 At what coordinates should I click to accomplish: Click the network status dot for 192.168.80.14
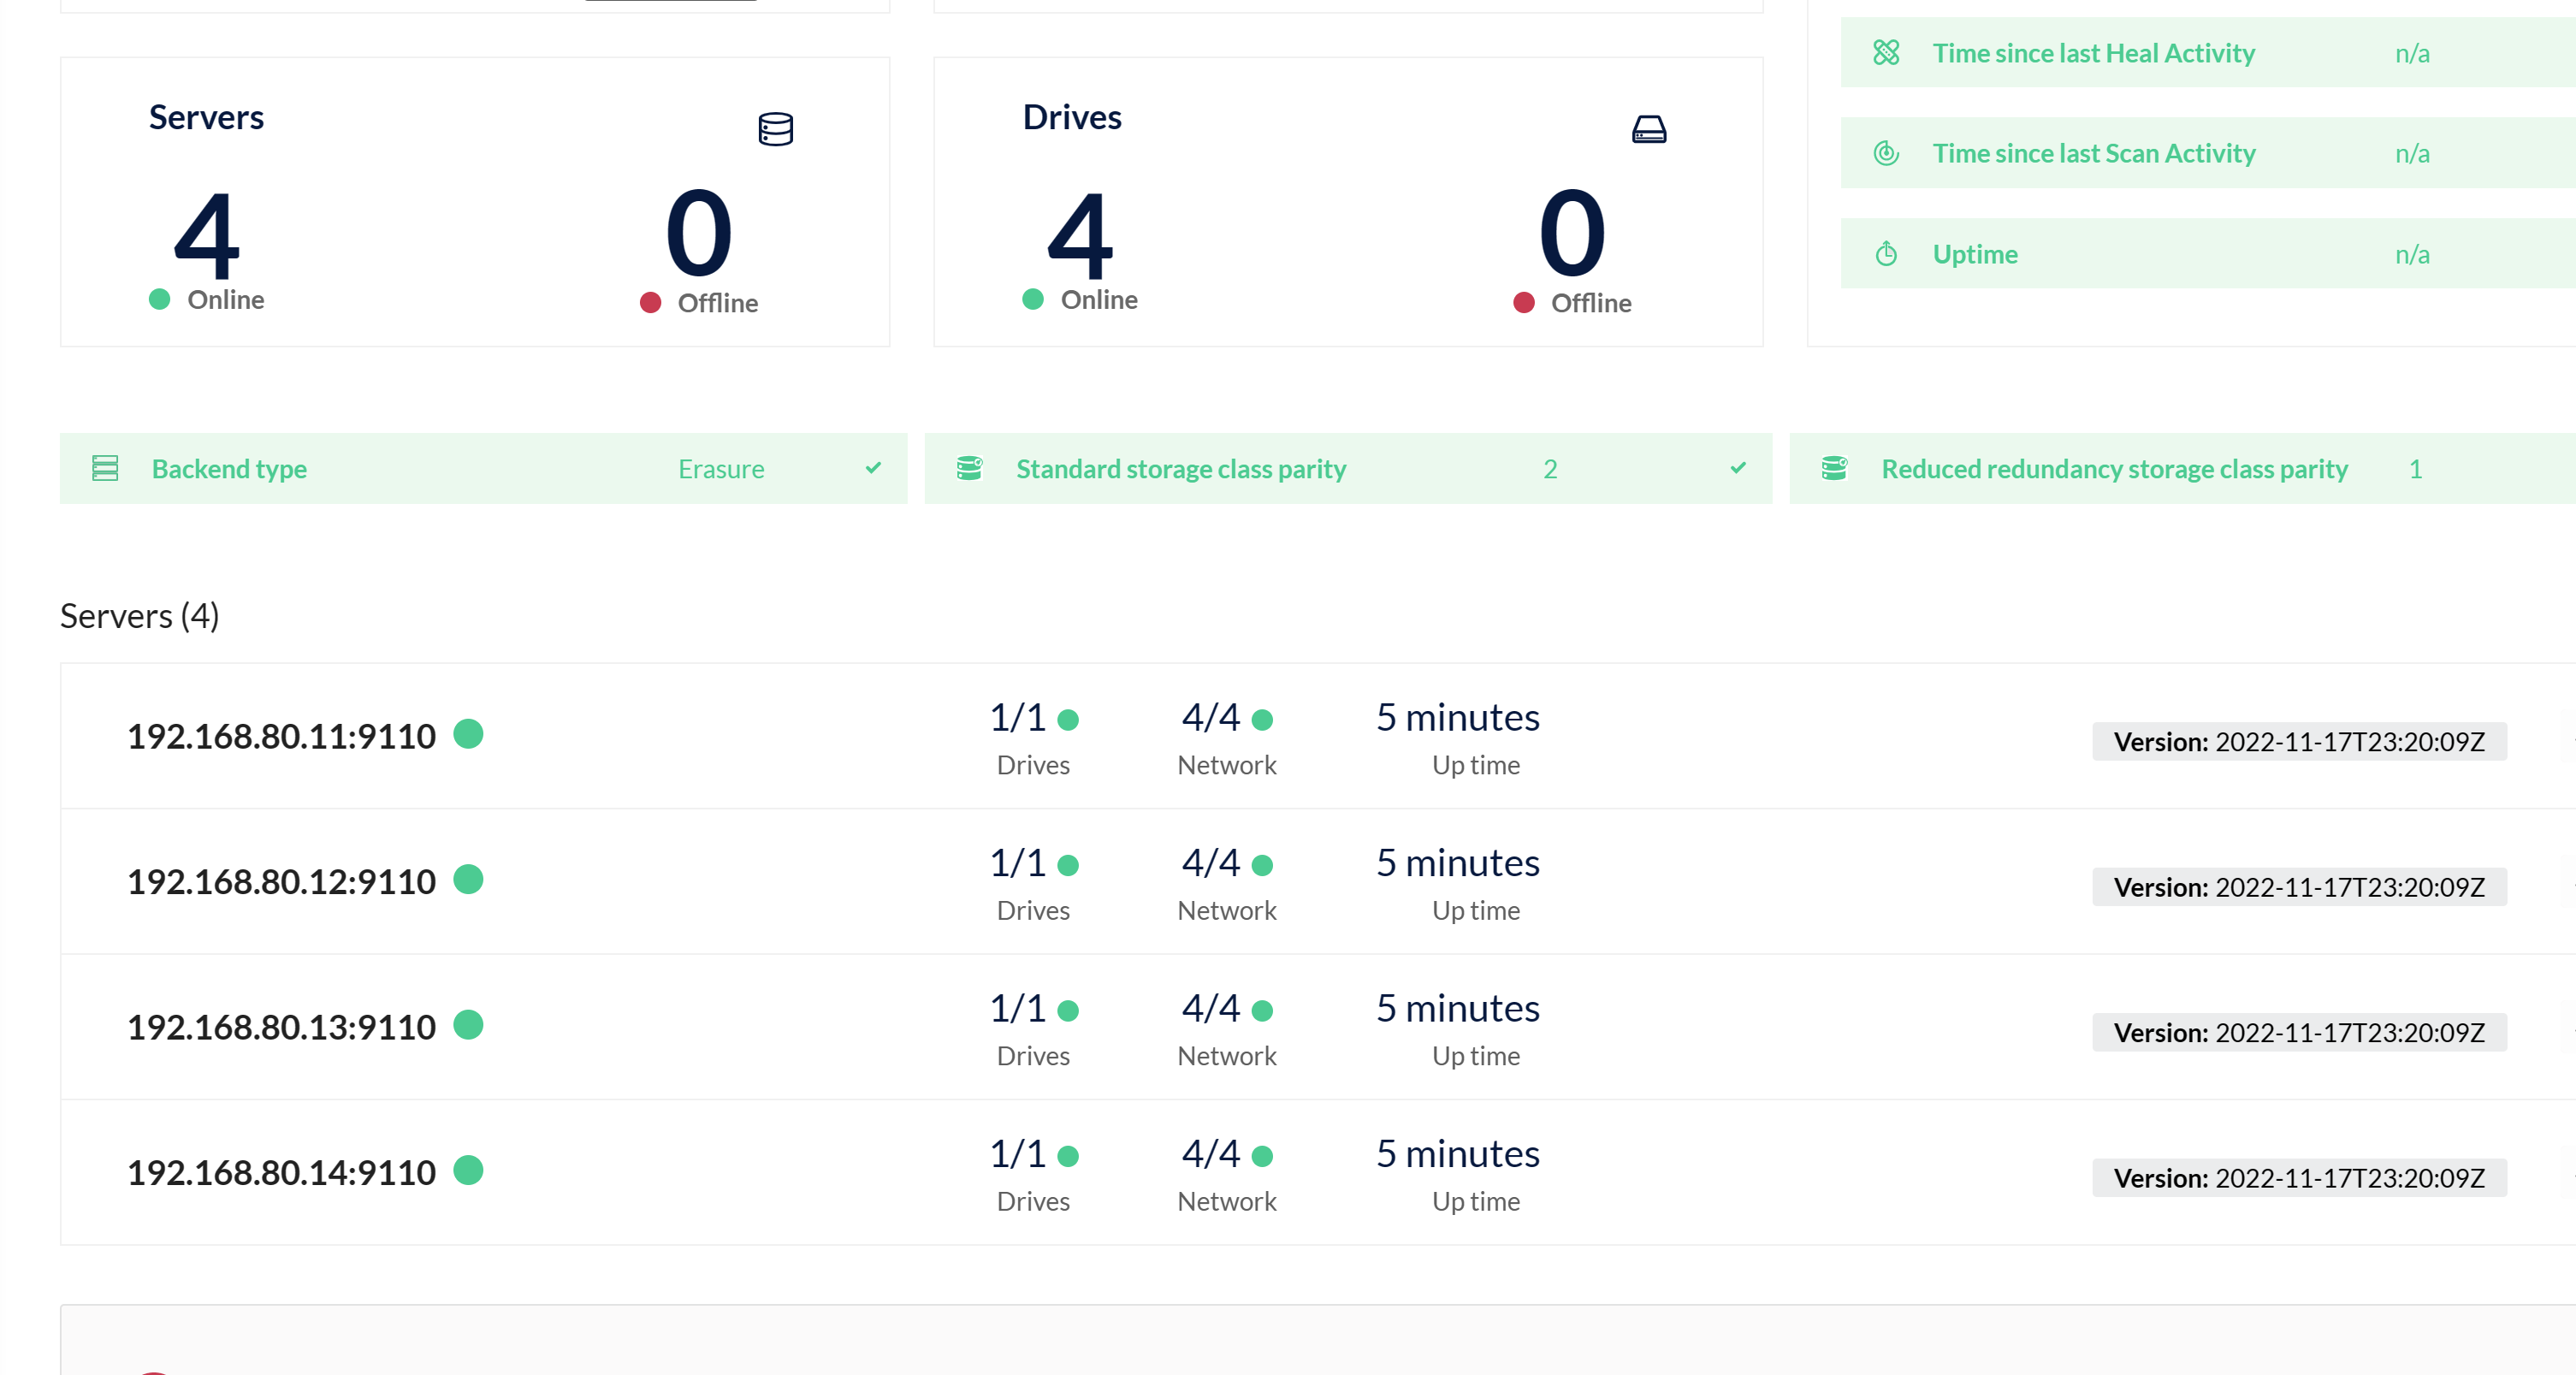pyautogui.click(x=1262, y=1156)
